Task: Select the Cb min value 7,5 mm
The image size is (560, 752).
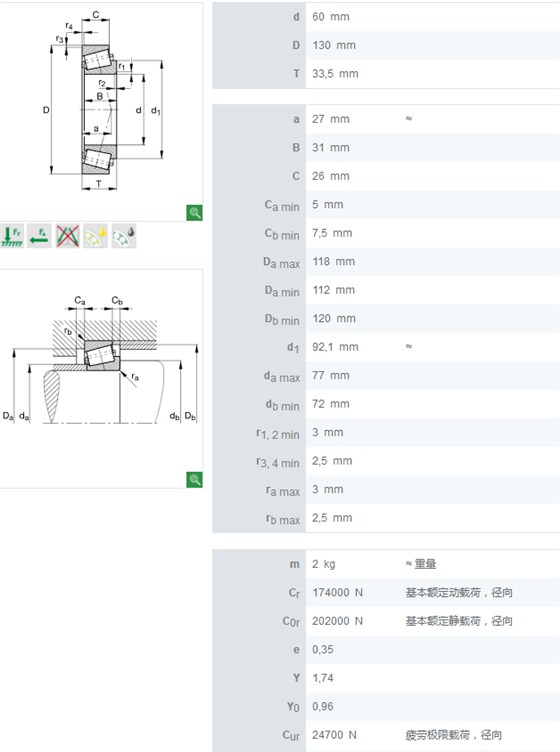Action: click(332, 233)
